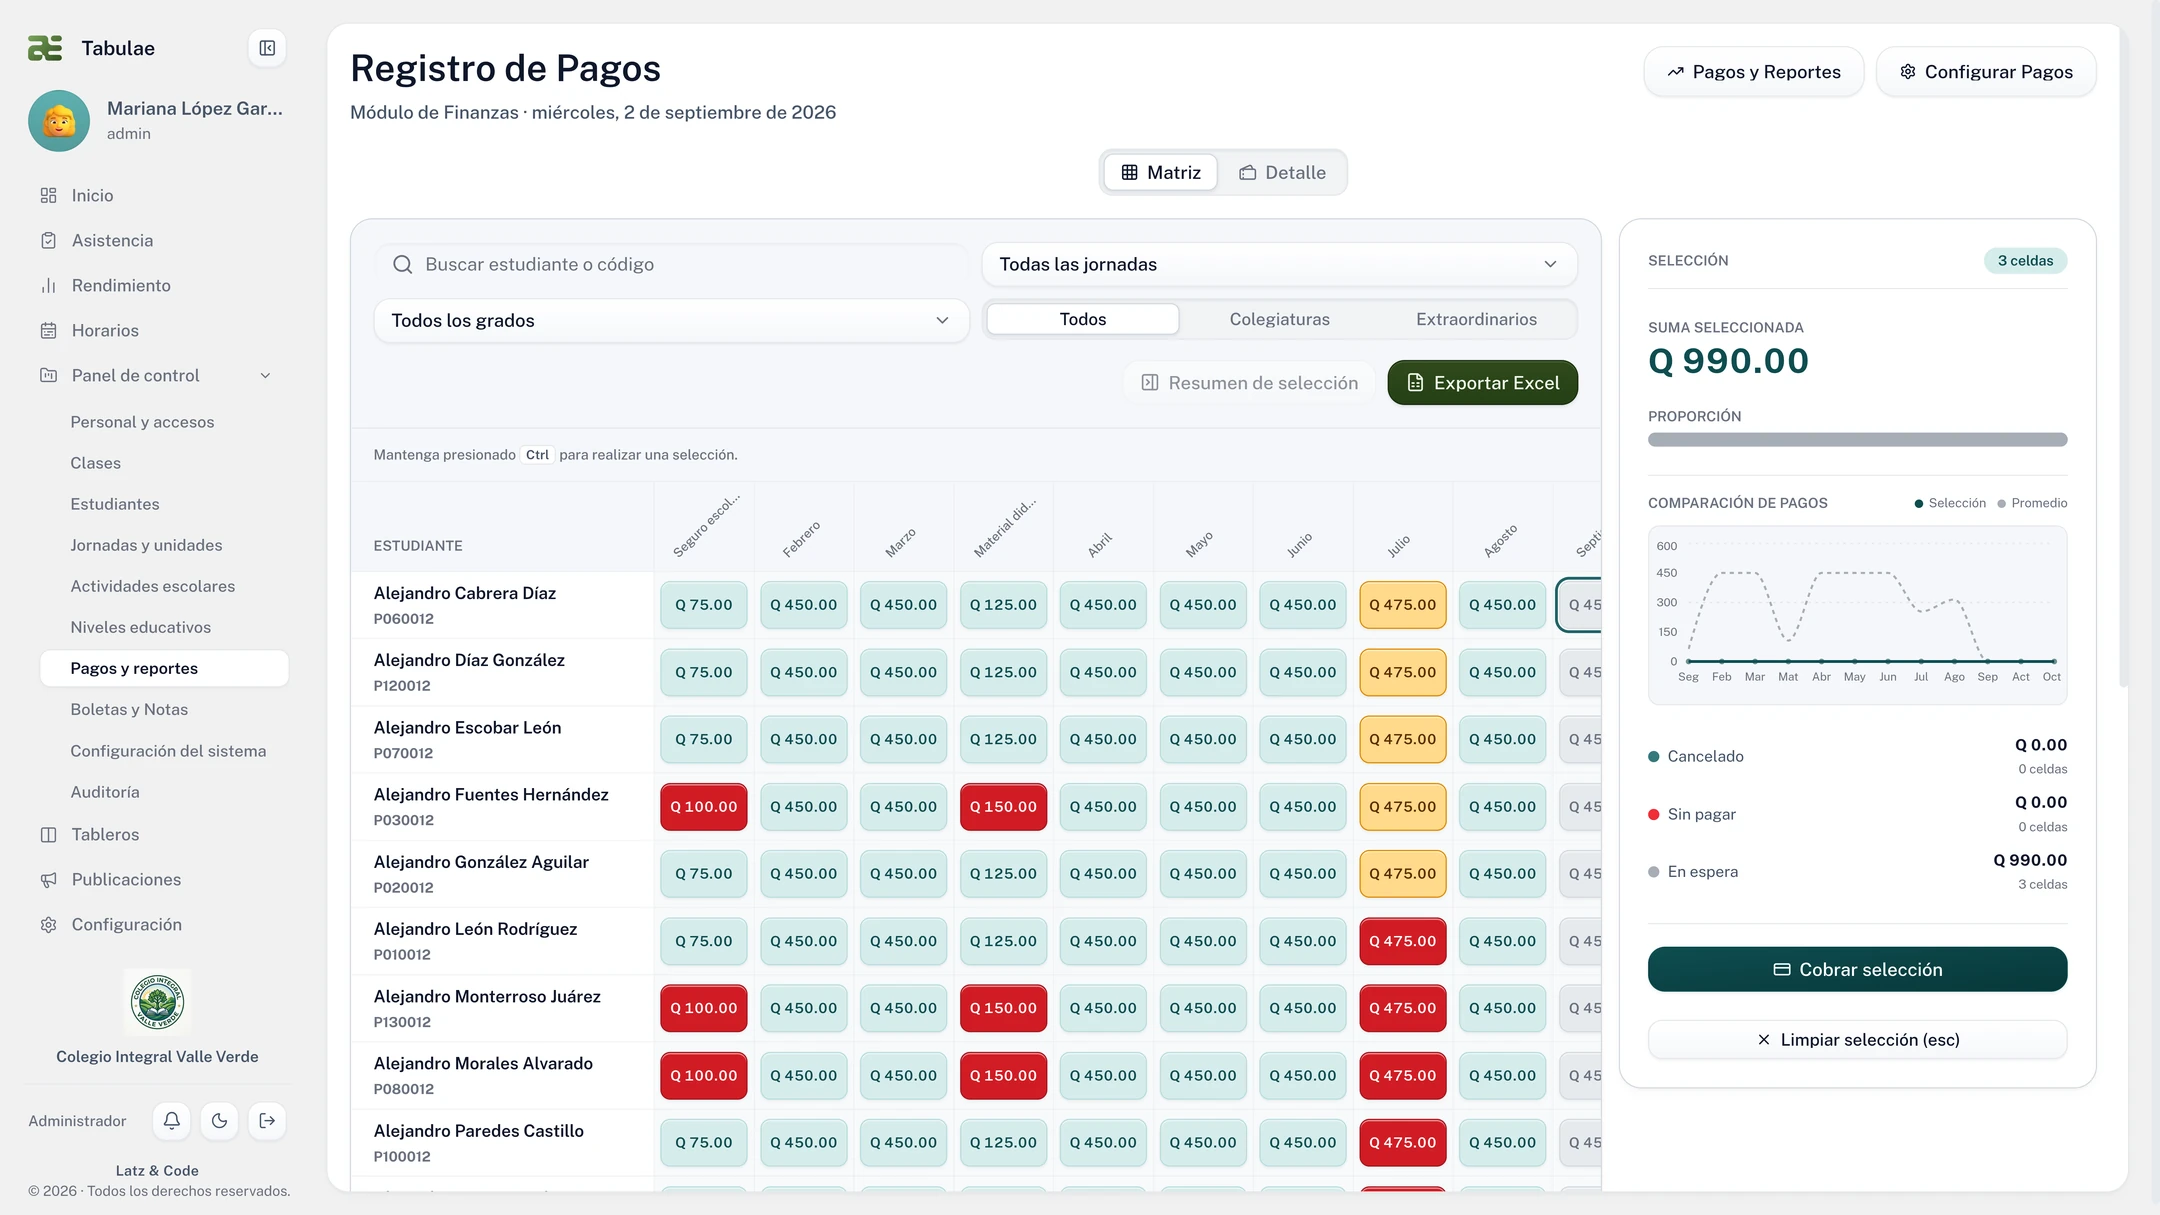Open Todos los grados dropdown
This screenshot has height=1215, width=2160.
[x=671, y=321]
